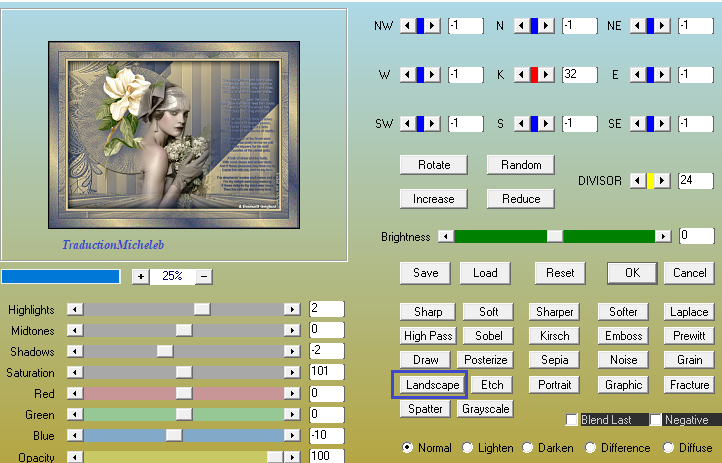Zoom out preview with minus button
This screenshot has height=463, width=722.
[204, 276]
